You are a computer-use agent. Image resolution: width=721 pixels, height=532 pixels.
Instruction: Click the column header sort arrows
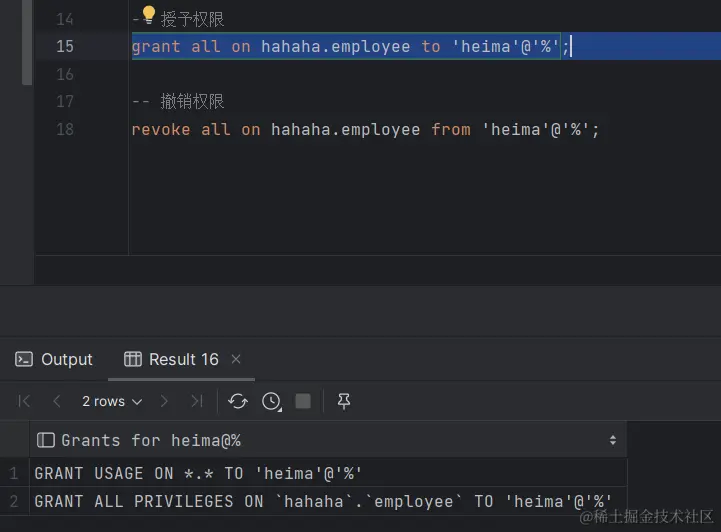tap(612, 440)
